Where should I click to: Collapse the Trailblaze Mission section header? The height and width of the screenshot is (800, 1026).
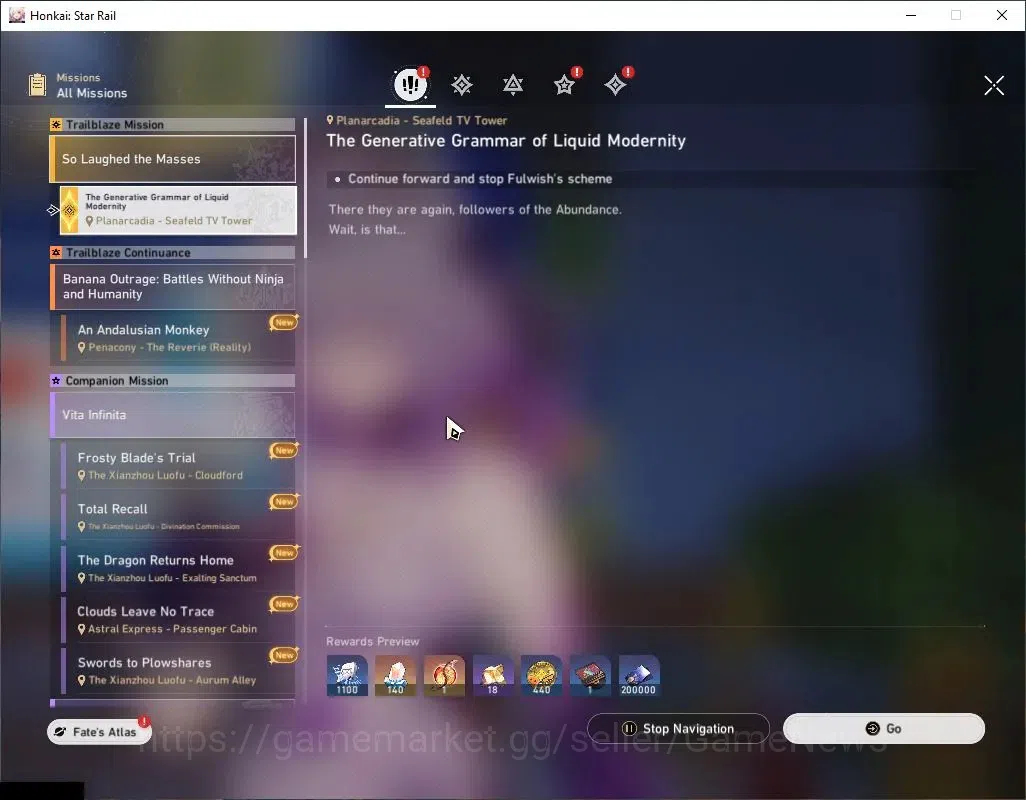click(173, 124)
